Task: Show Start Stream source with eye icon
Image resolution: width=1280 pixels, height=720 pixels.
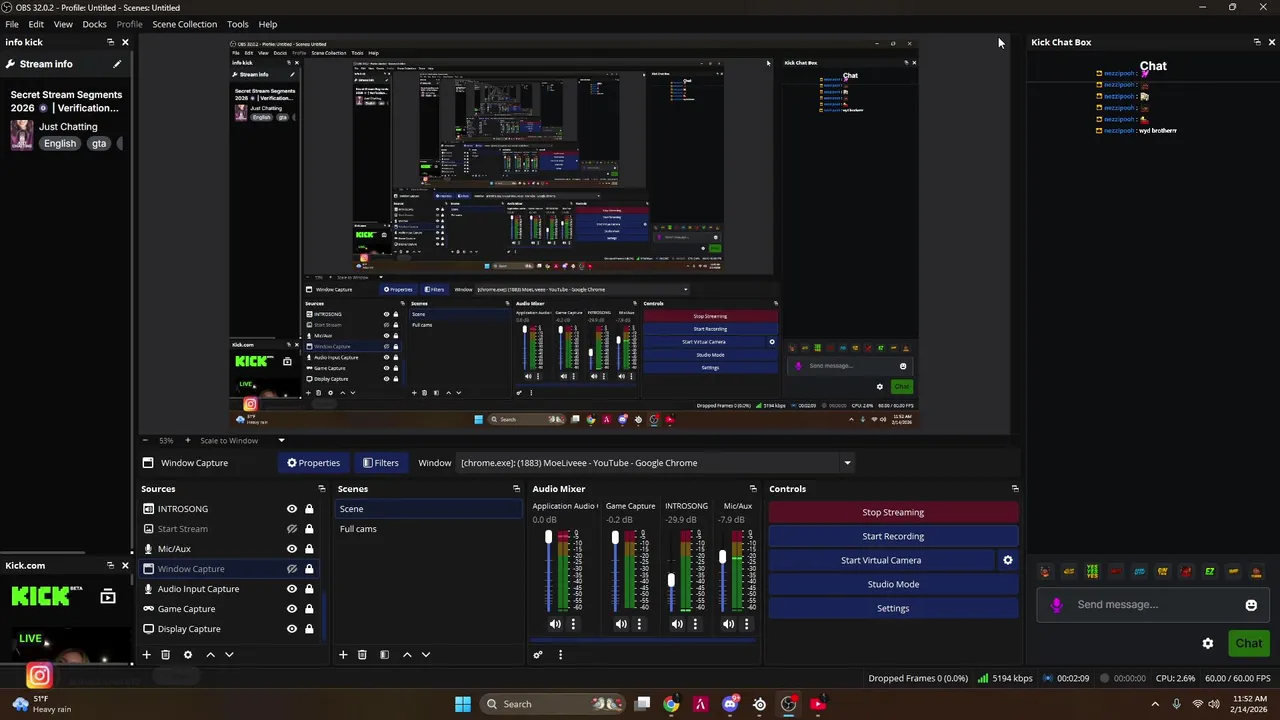Action: (292, 529)
